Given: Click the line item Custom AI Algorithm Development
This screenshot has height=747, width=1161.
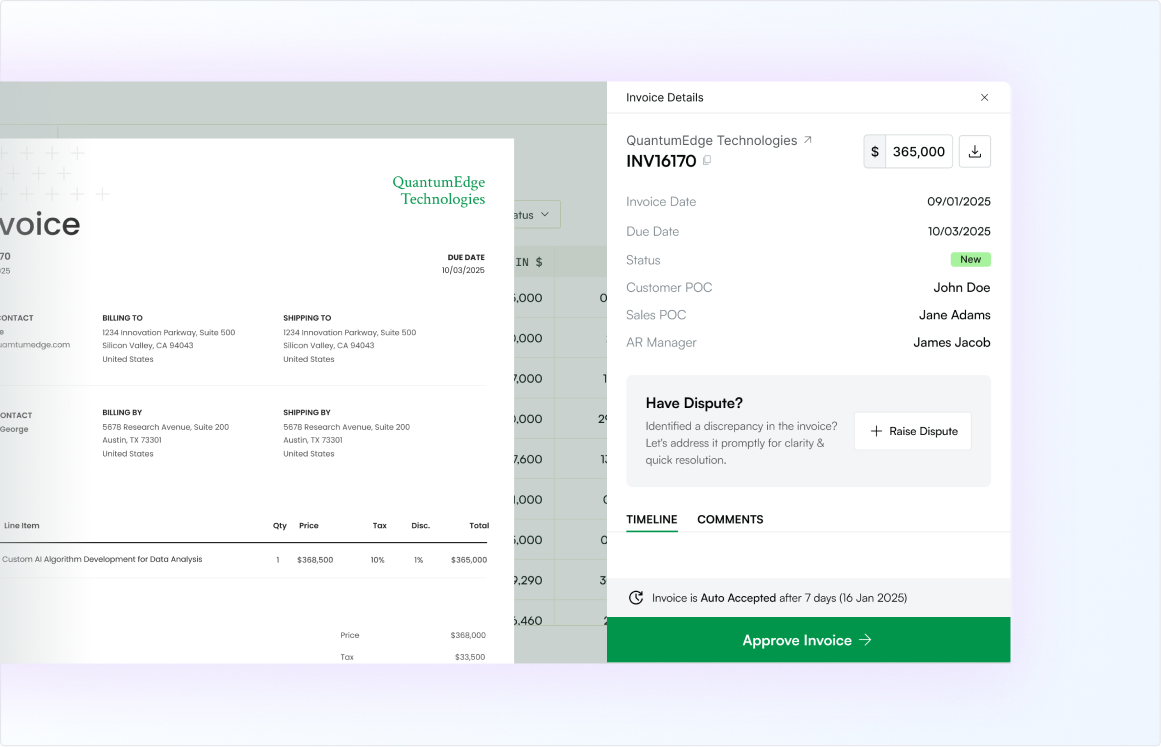Looking at the screenshot, I should 102,559.
